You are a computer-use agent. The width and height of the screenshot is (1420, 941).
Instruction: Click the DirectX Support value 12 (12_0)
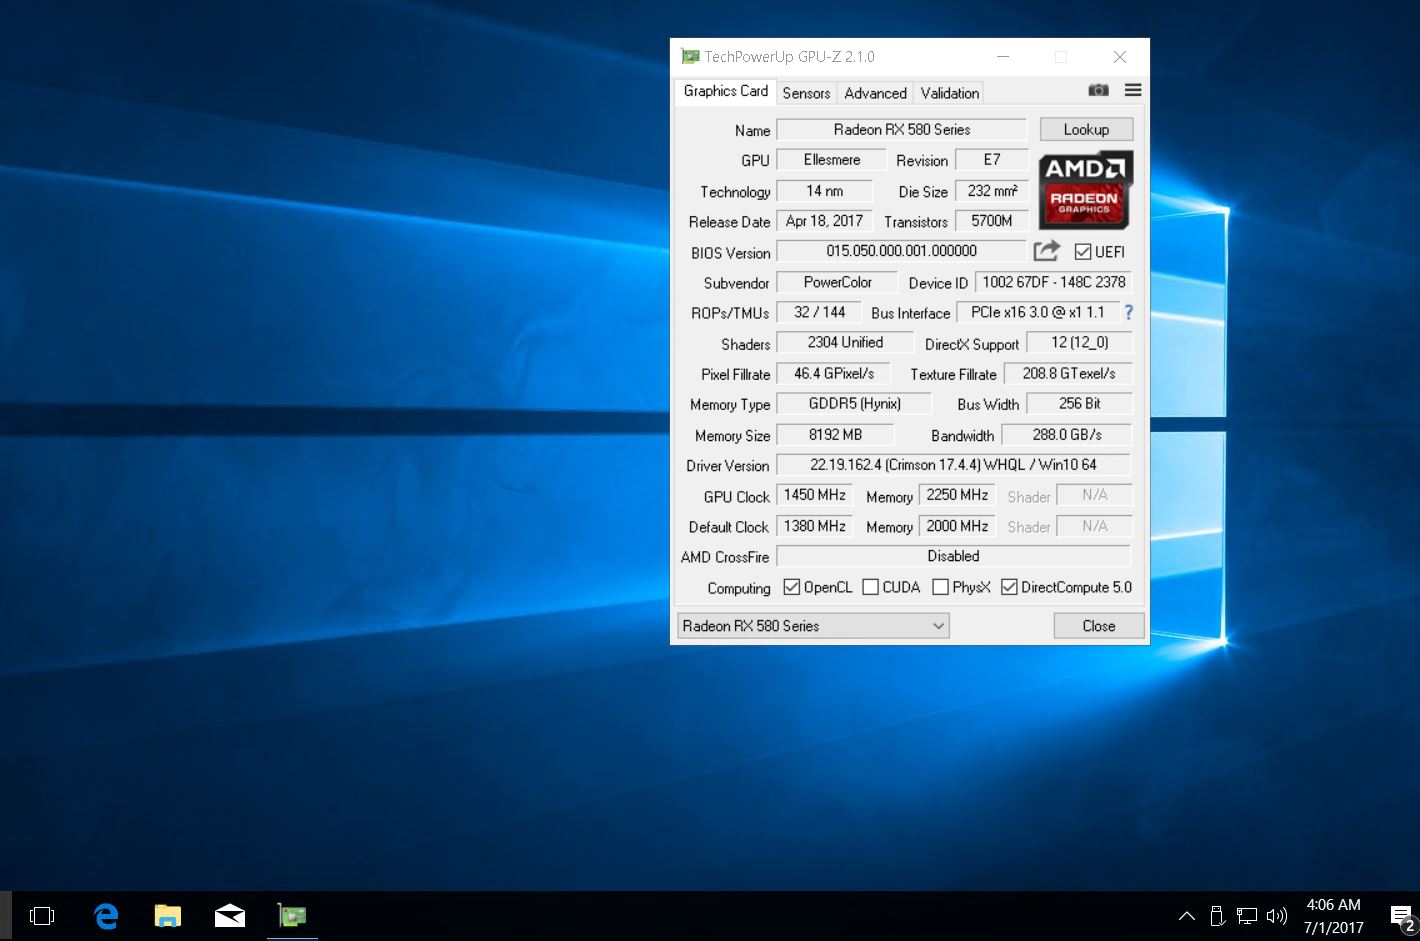1079,343
